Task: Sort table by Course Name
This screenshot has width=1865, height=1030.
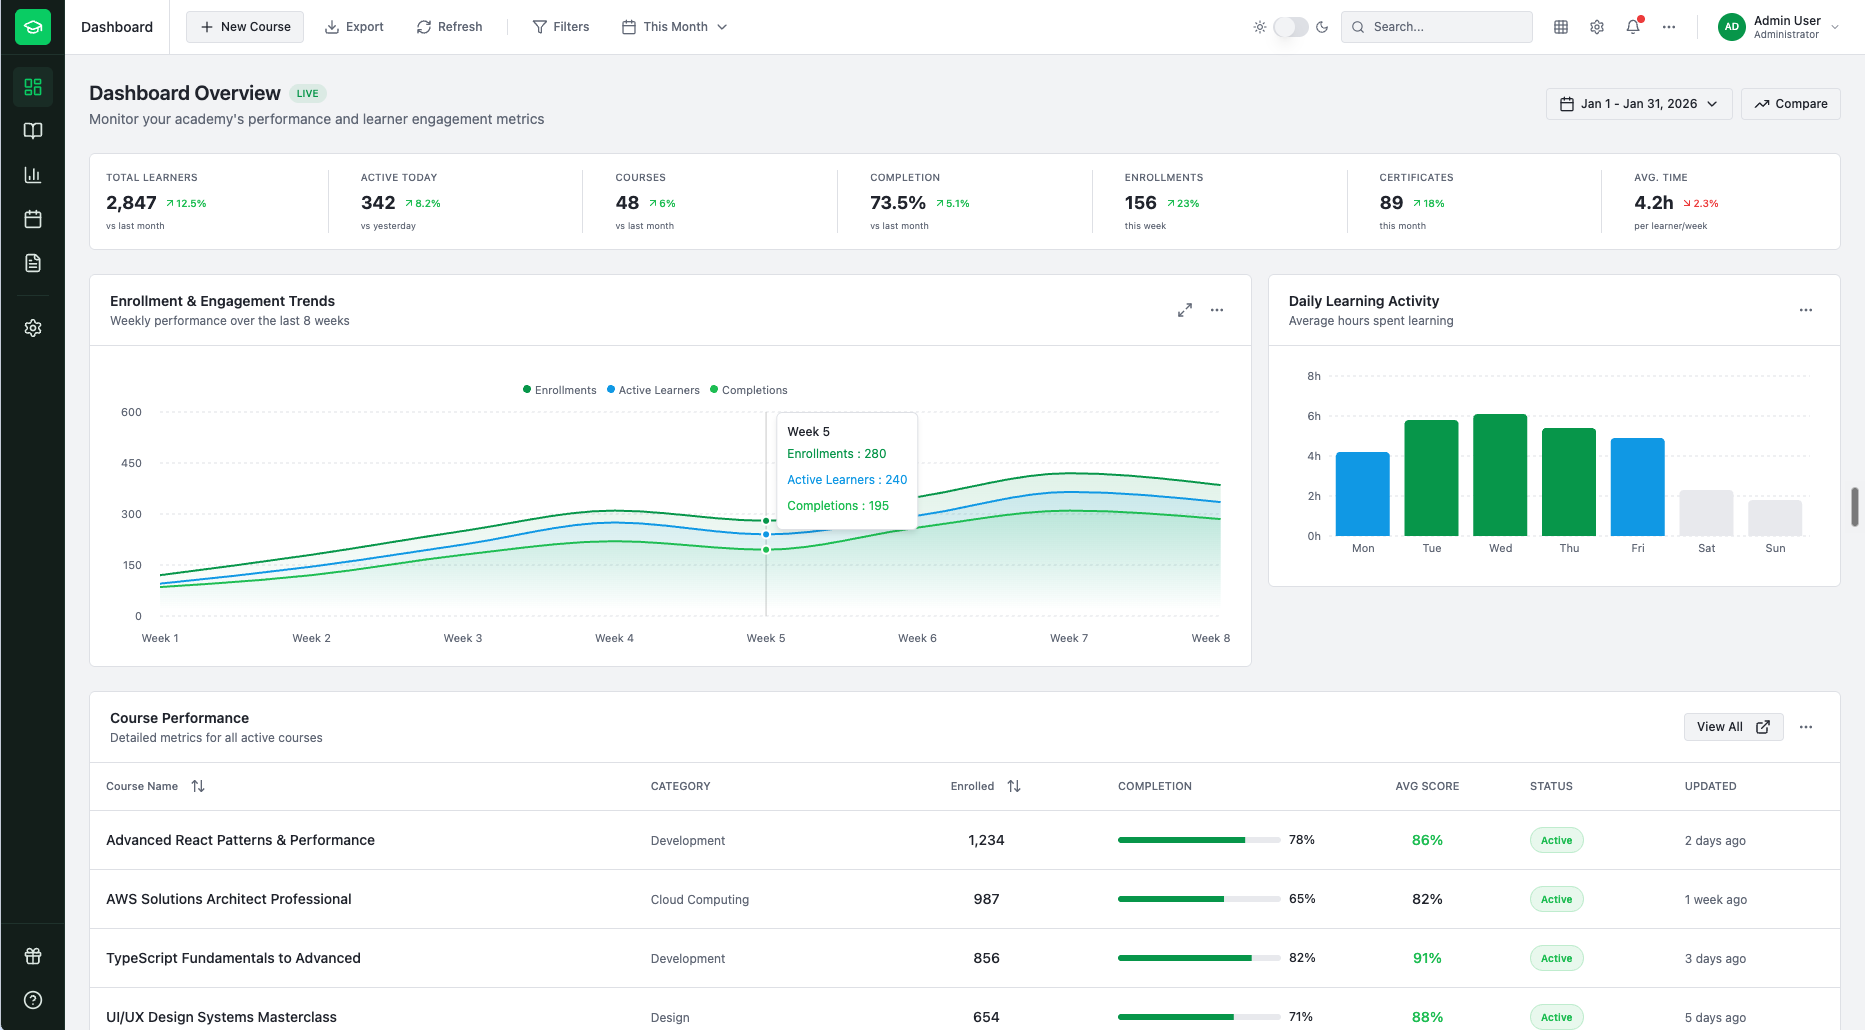Action: 155,786
